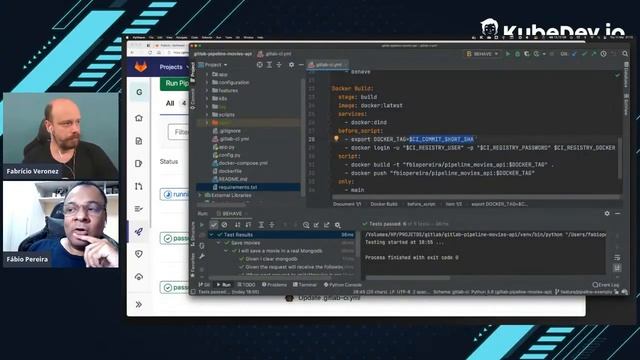Image resolution: width=640 pixels, height=360 pixels.
Task: Click the Docker Build breadcrumb below the editor
Action: (384, 204)
